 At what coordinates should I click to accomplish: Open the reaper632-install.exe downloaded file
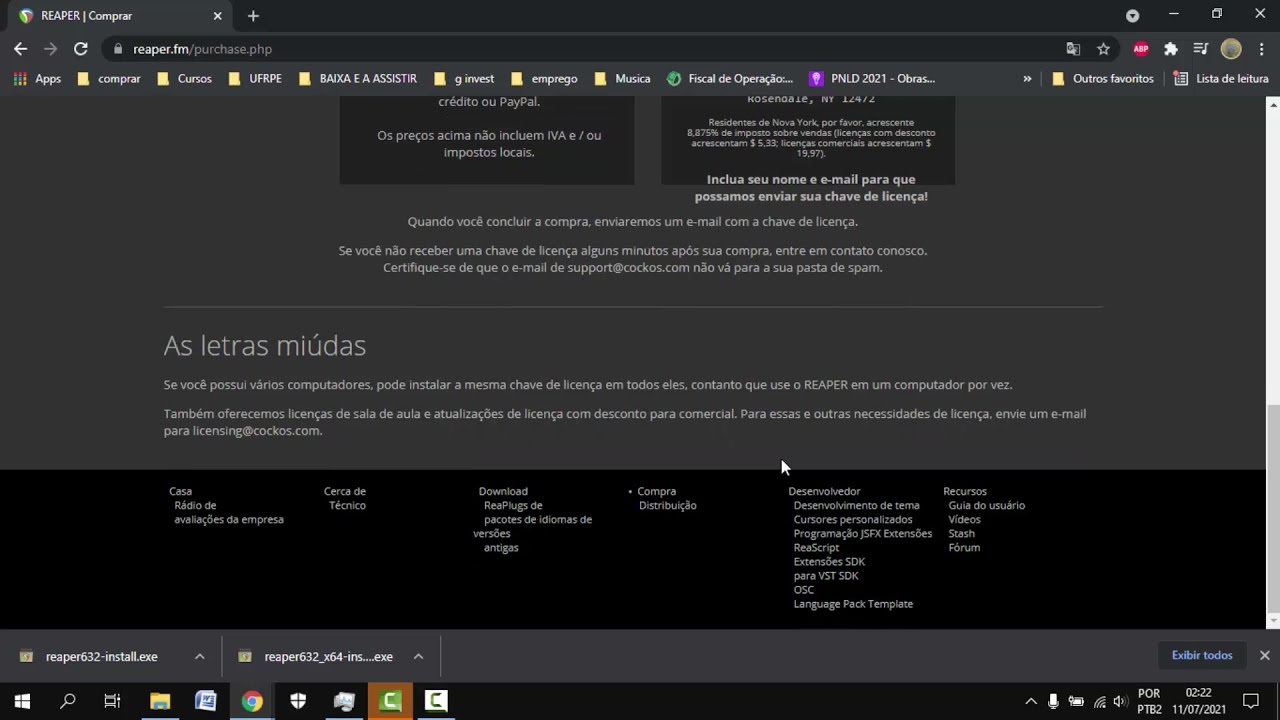click(x=101, y=656)
